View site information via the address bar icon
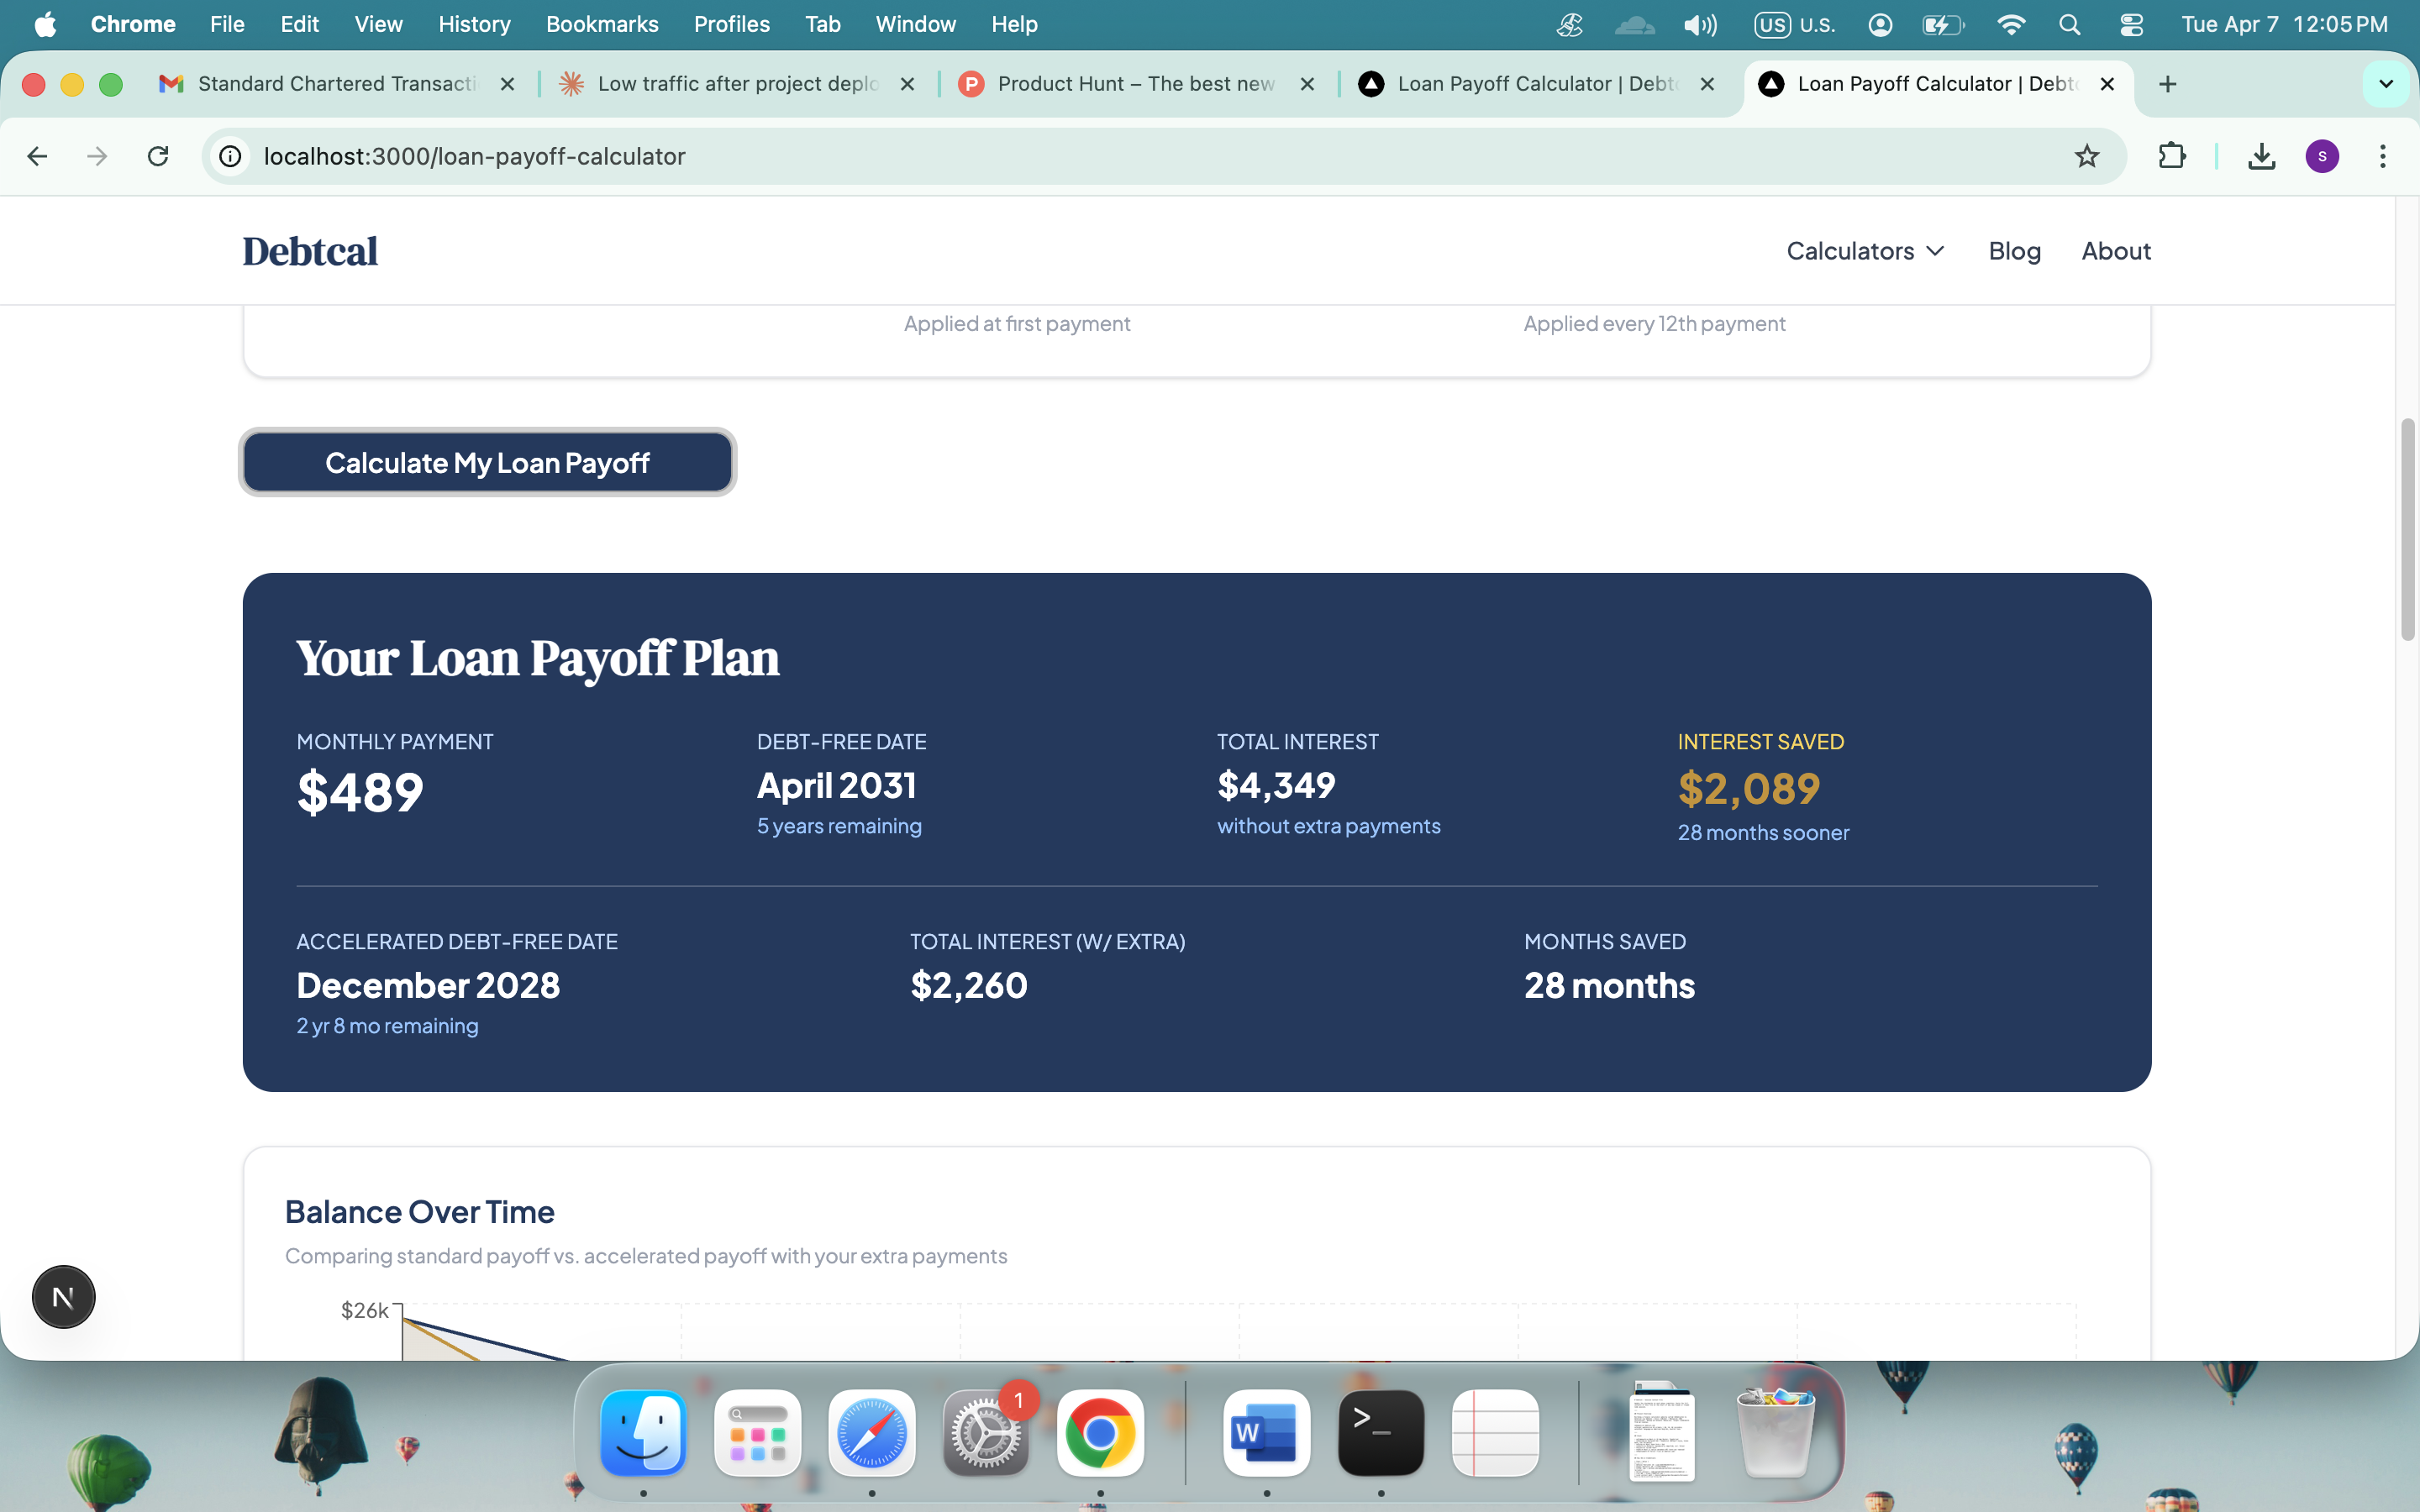The image size is (2420, 1512). [x=229, y=156]
